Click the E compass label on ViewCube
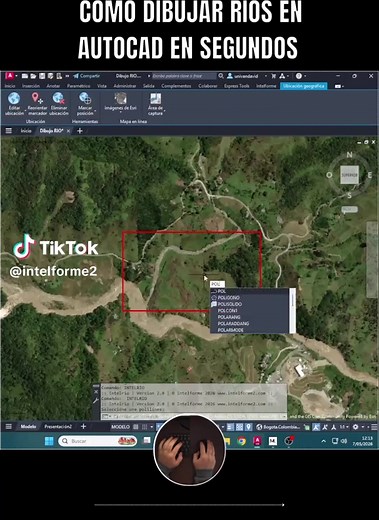This screenshot has height=520, width=379. click(x=369, y=175)
